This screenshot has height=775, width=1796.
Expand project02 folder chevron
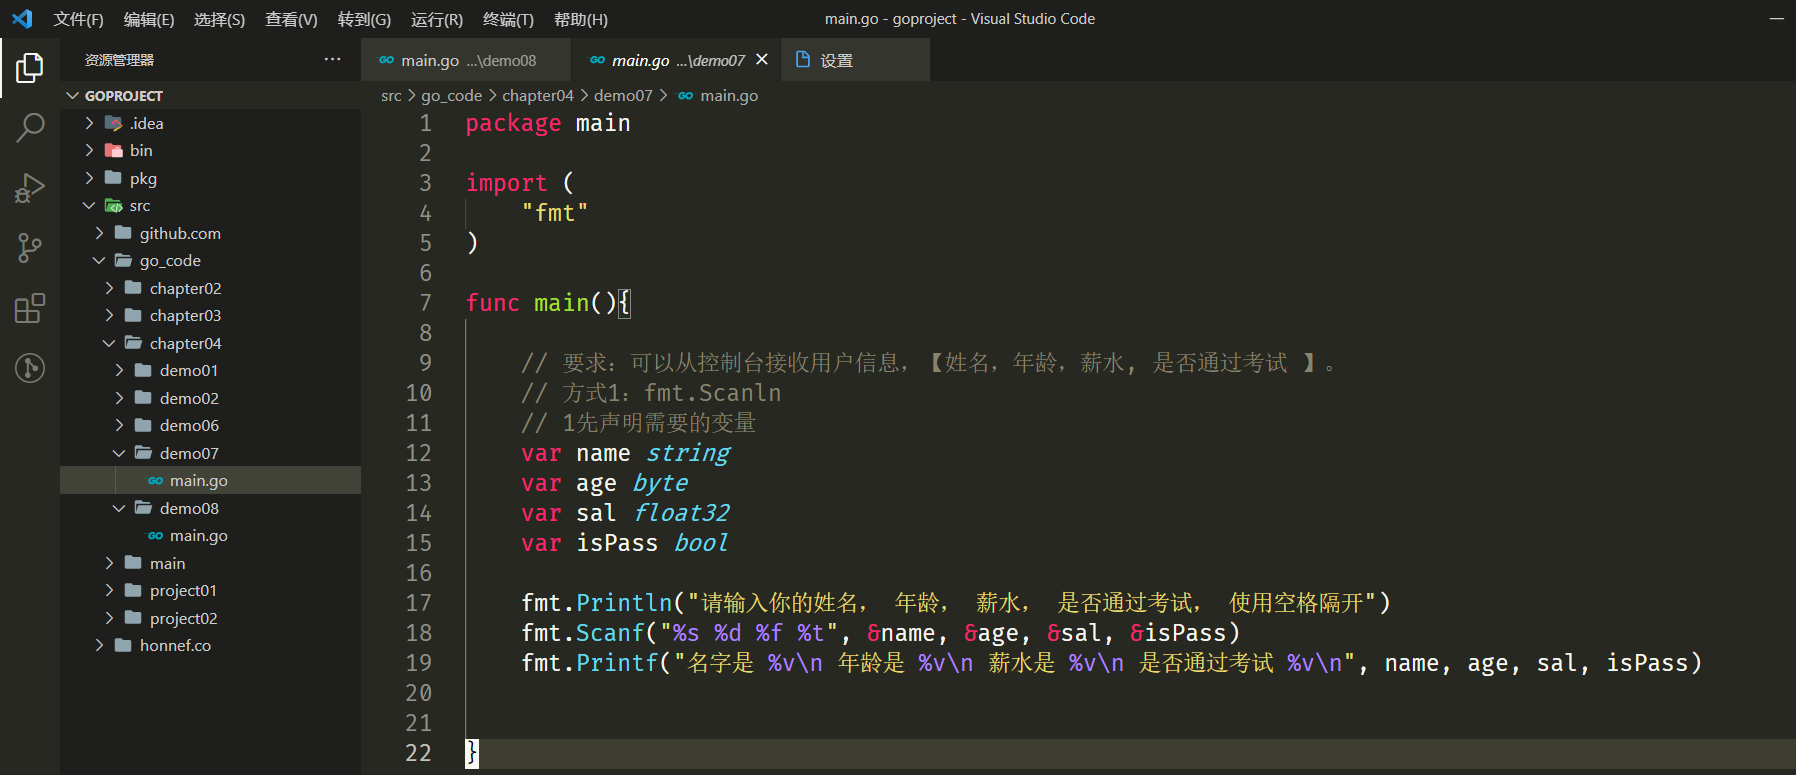109,618
